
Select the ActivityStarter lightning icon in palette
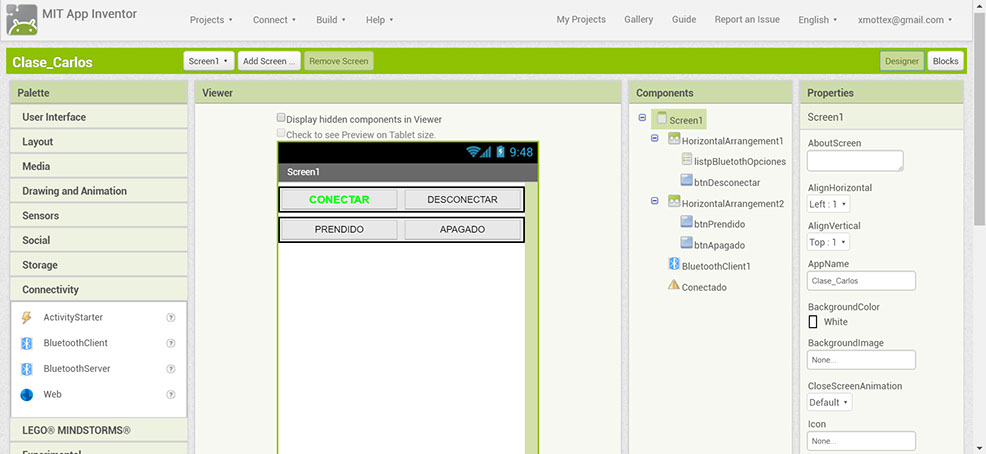pos(26,318)
